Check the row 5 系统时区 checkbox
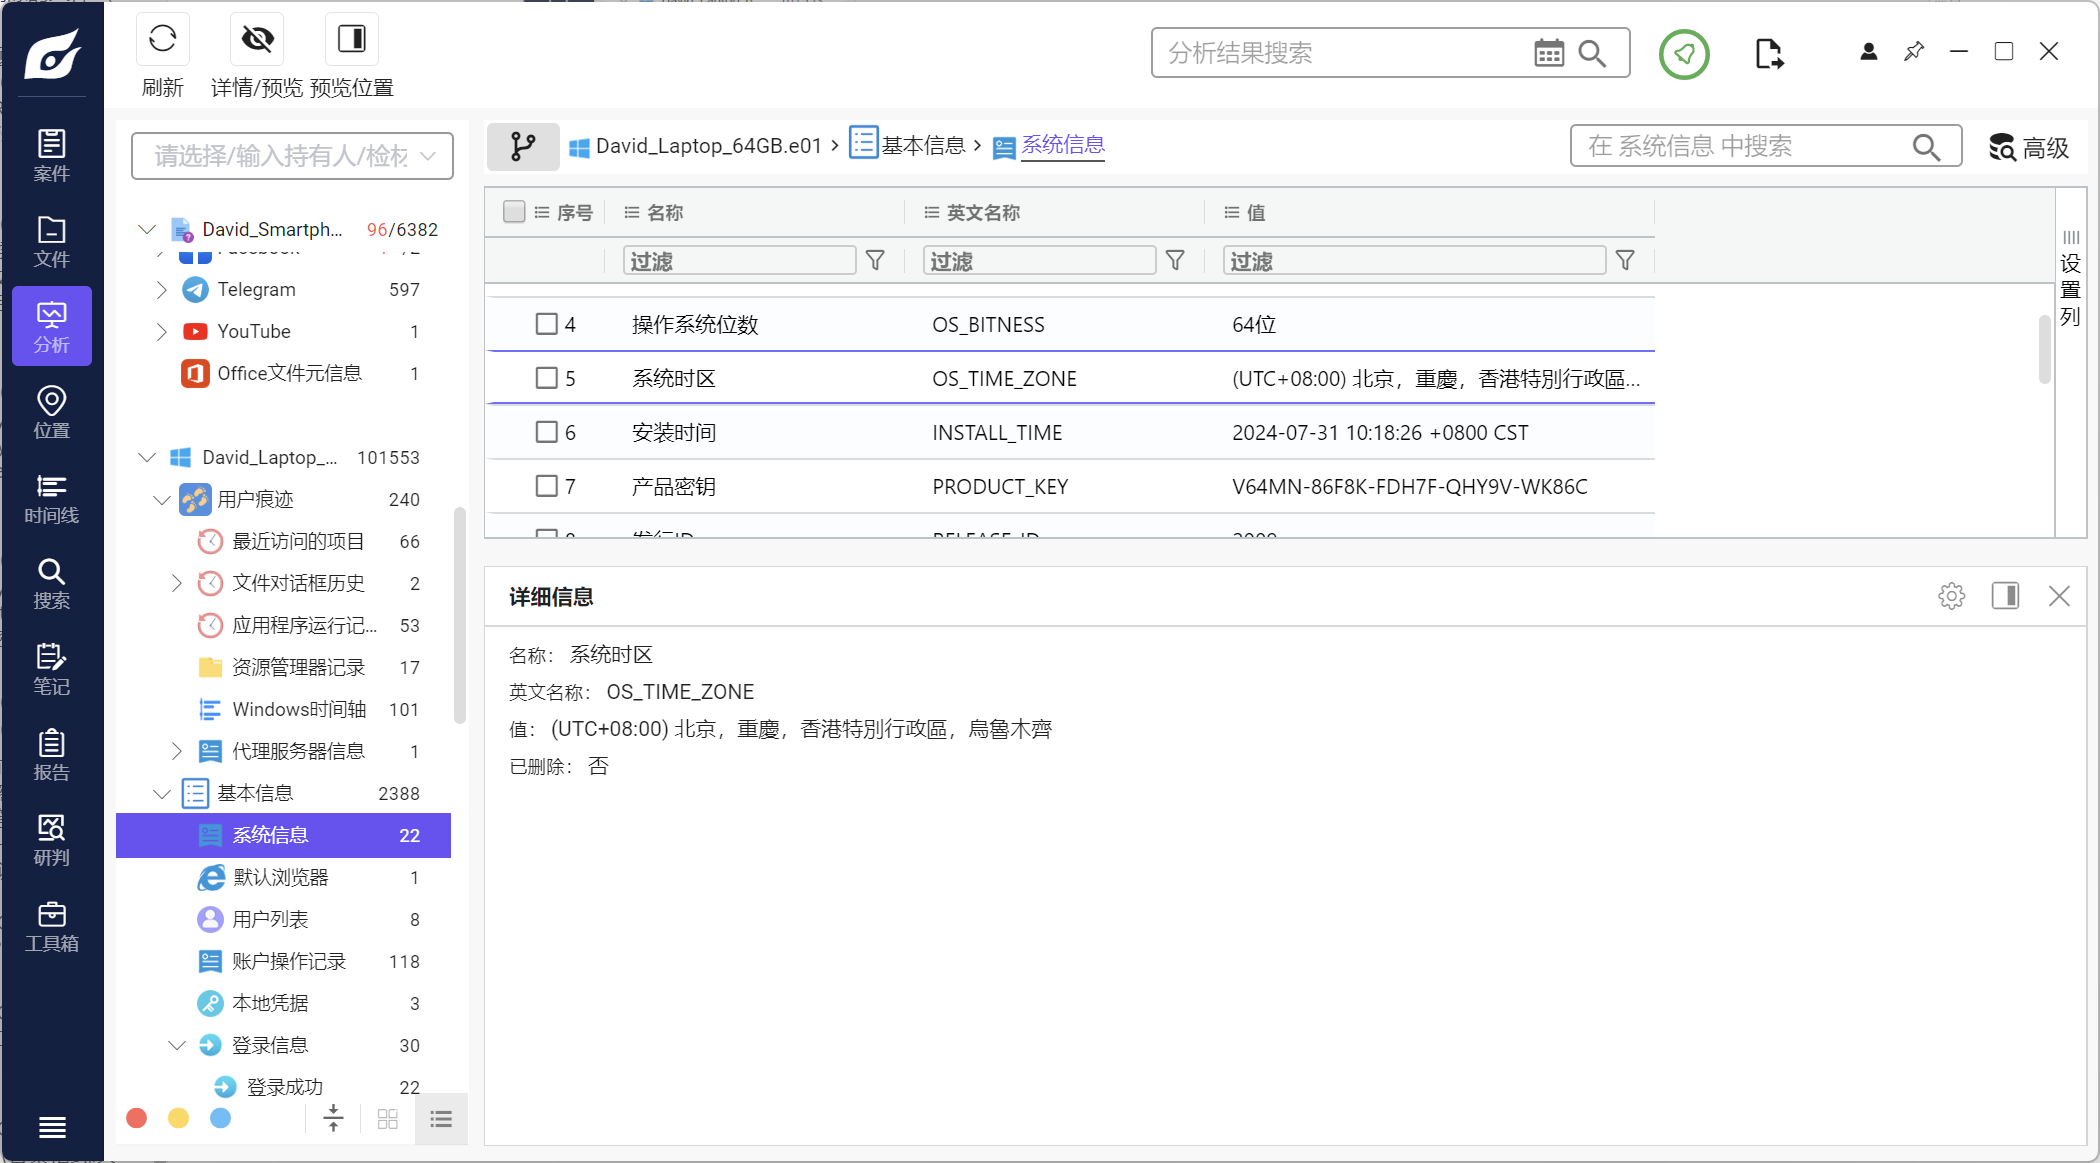 click(546, 378)
